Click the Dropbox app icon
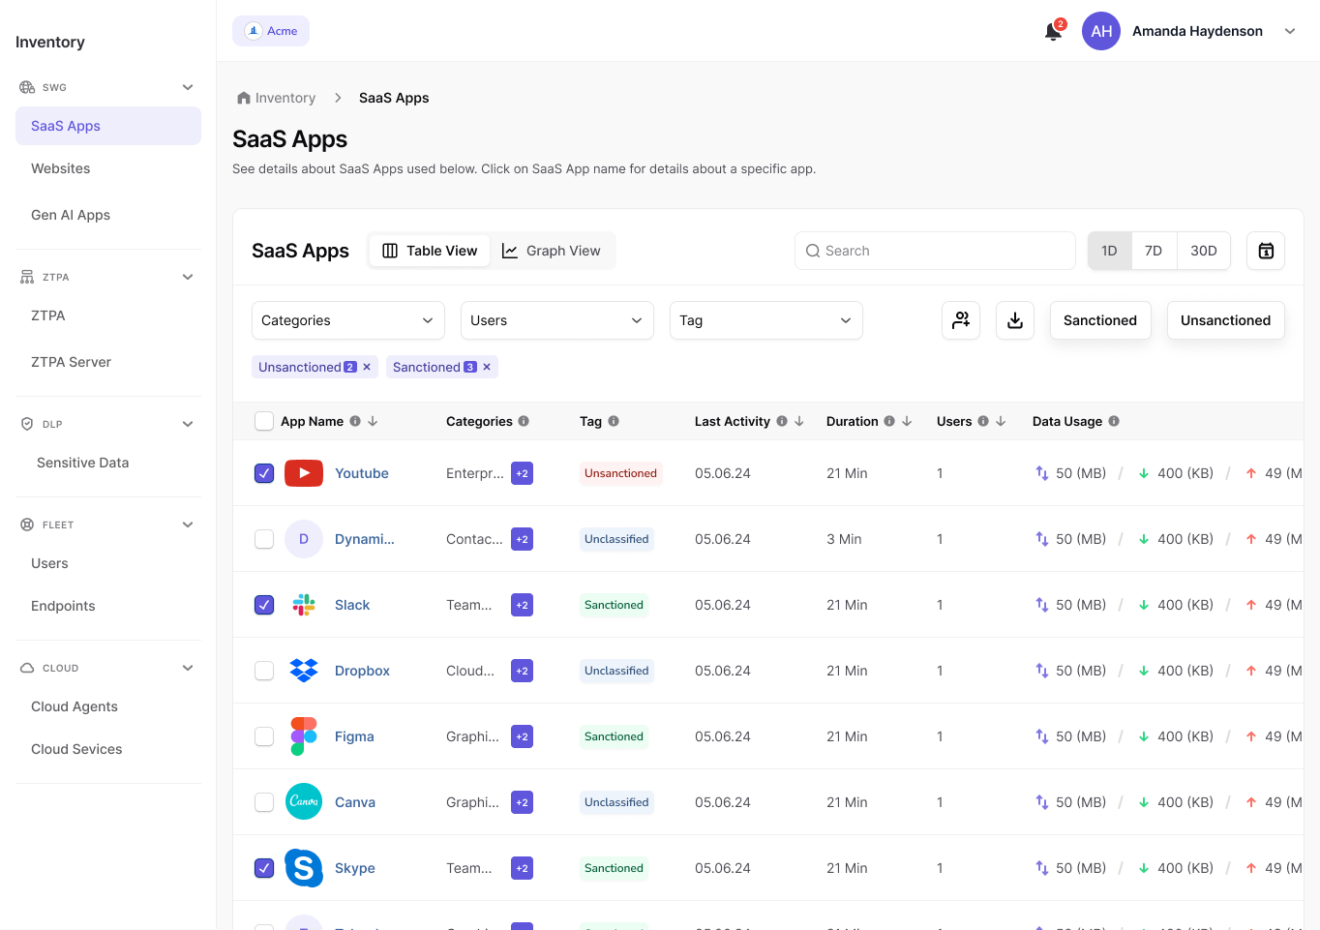 [304, 670]
